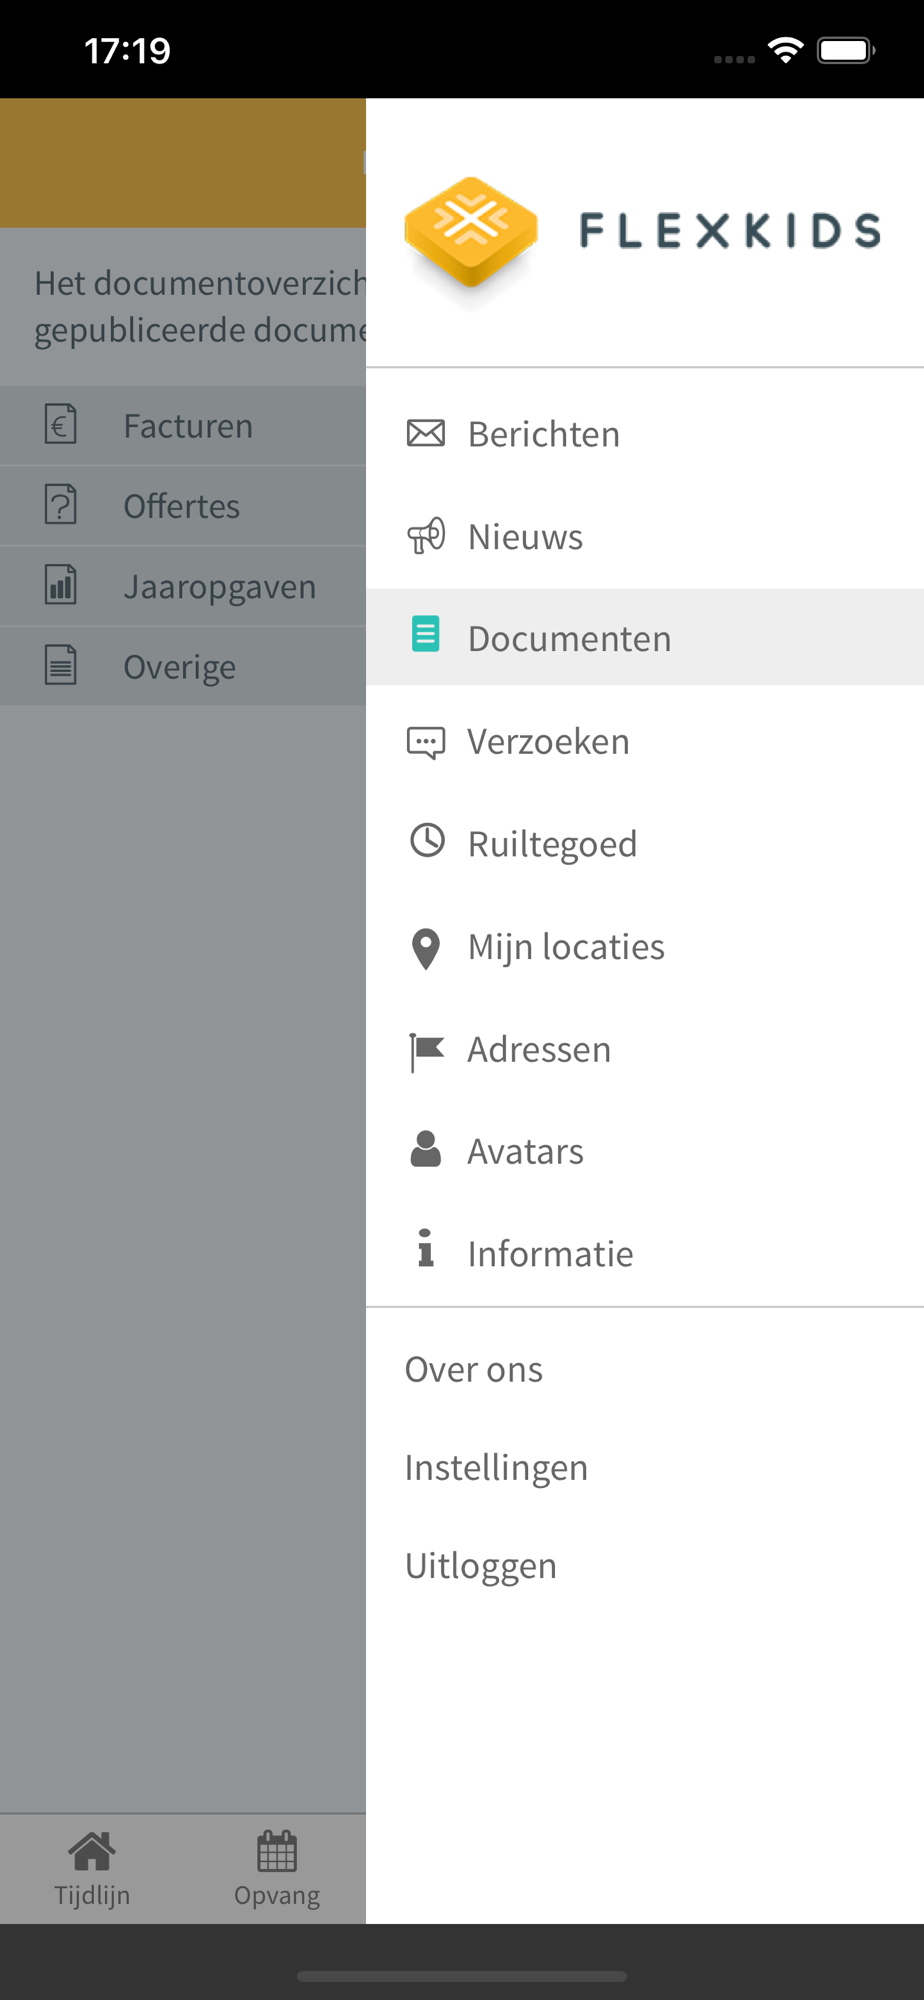Image resolution: width=924 pixels, height=2000 pixels.
Task: Open Mijn locaties from the menu
Action: pyautogui.click(x=645, y=947)
